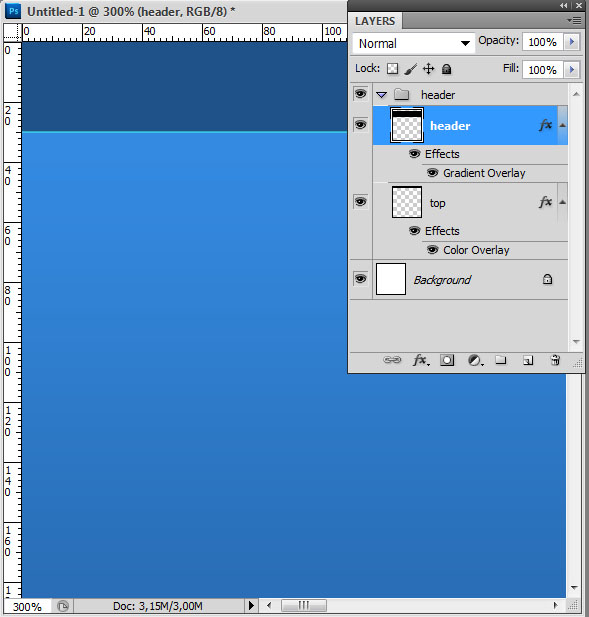Toggle Color Overlay effect visibility
The height and width of the screenshot is (617, 589).
coord(432,250)
